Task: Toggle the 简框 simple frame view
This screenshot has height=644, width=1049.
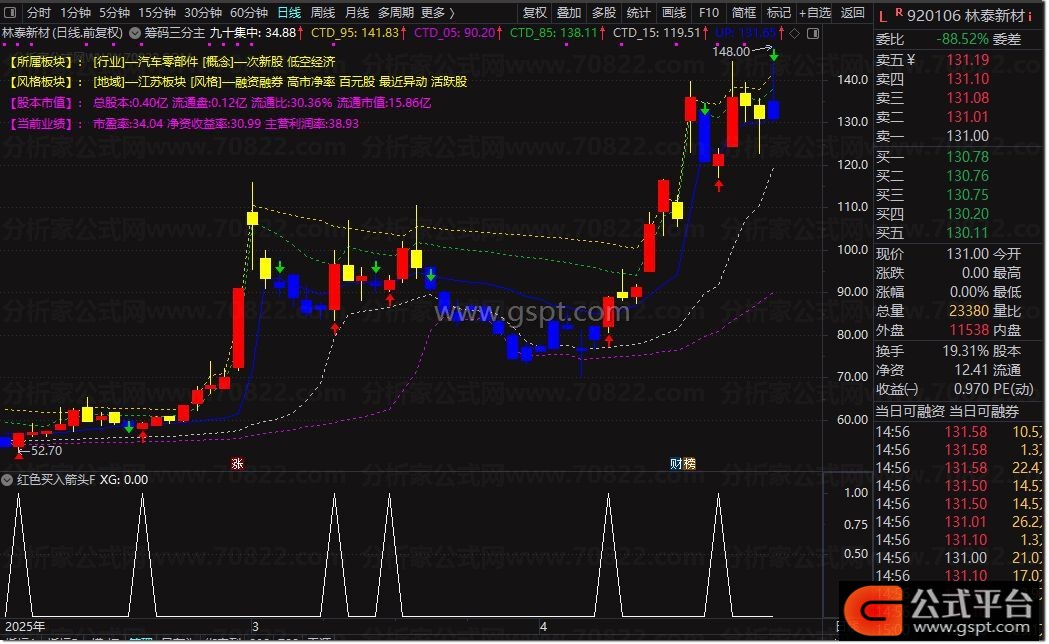Action: 743,13
